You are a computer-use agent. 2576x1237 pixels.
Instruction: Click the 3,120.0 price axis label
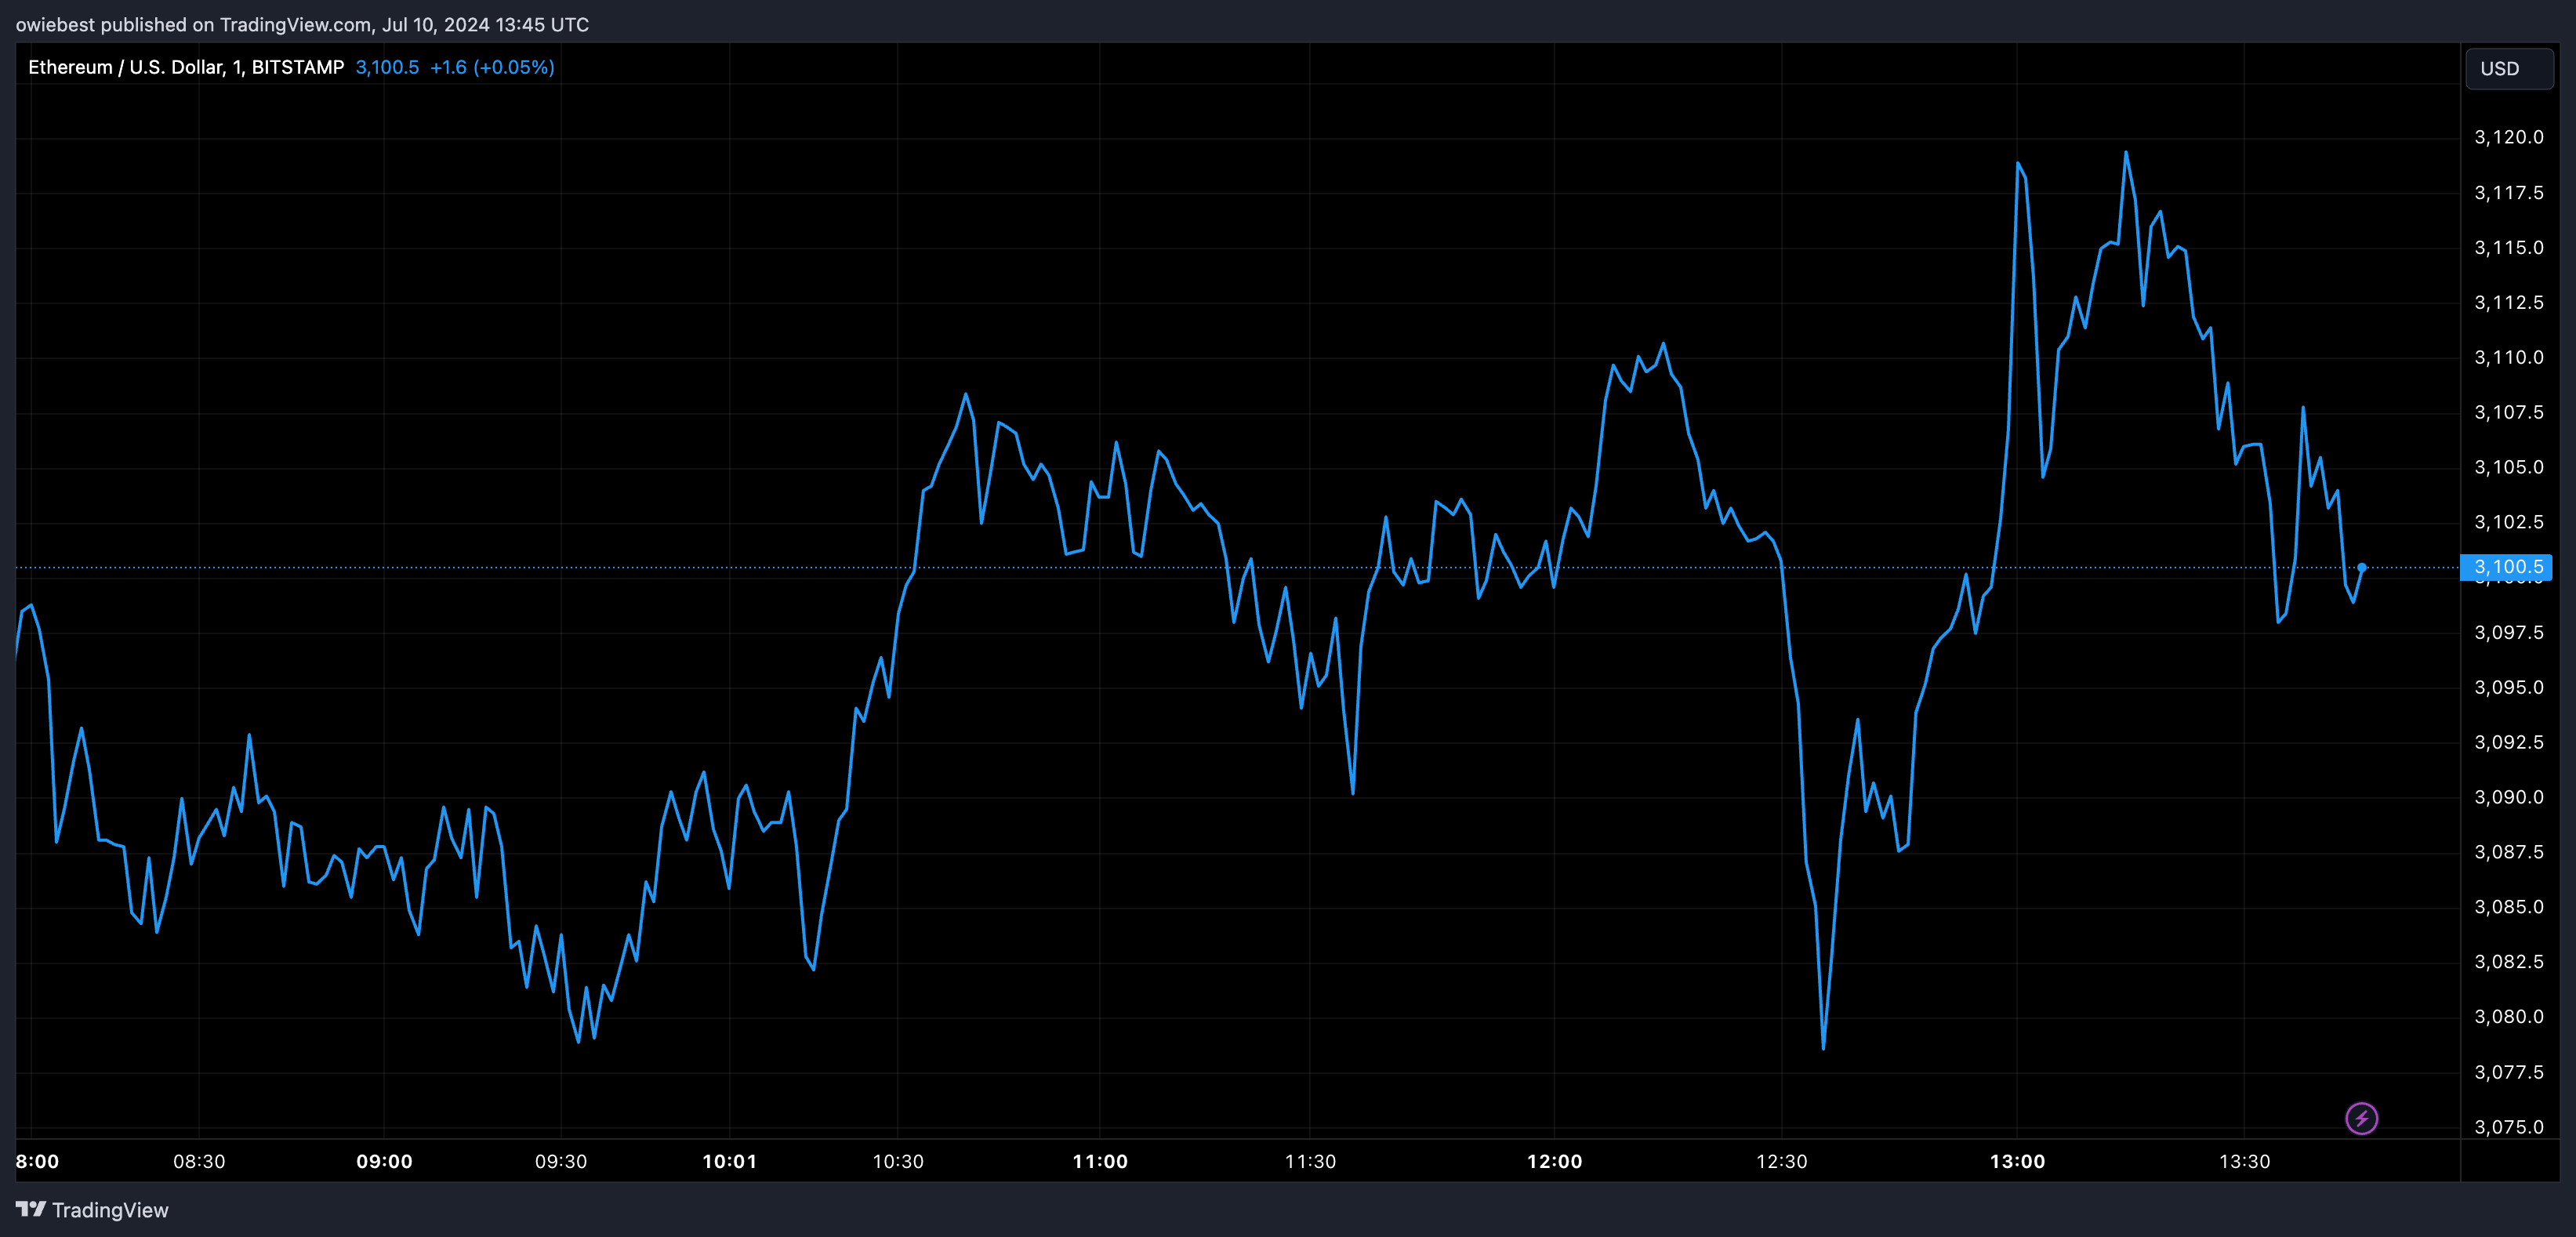[x=2508, y=137]
